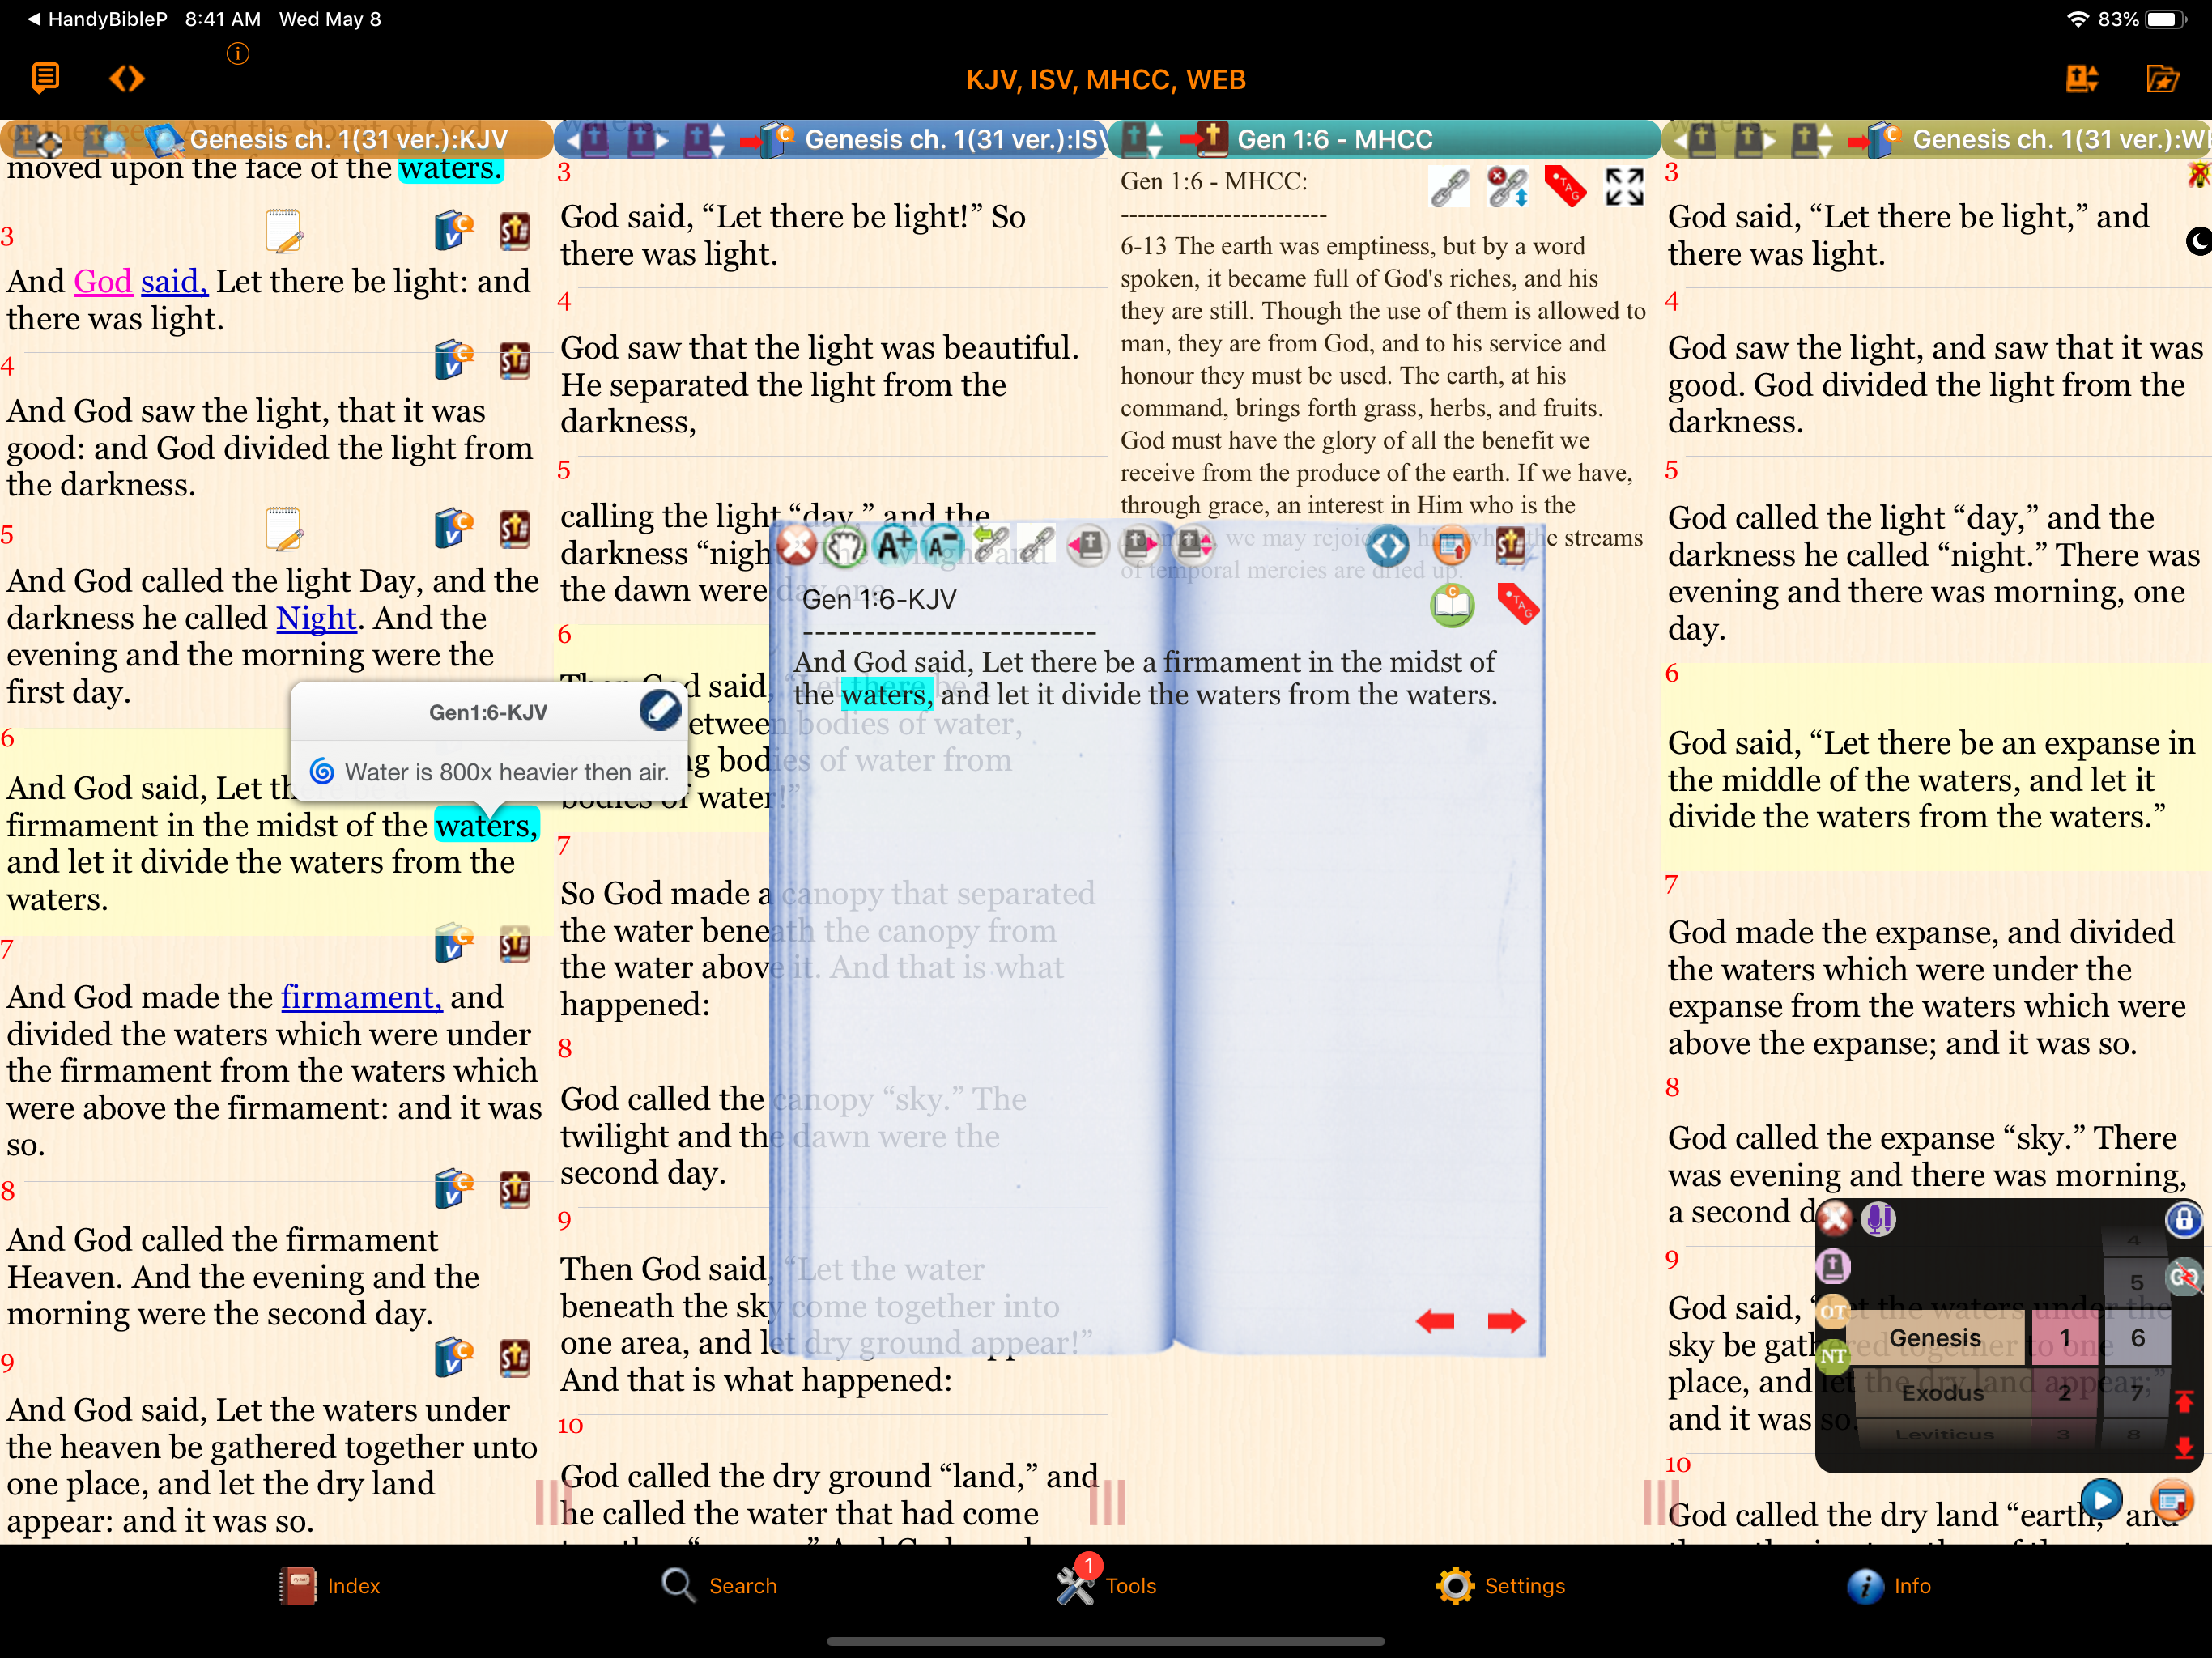This screenshot has width=2212, height=1658.
Task: Go to next Bible book icon in popup
Action: pyautogui.click(x=1140, y=545)
